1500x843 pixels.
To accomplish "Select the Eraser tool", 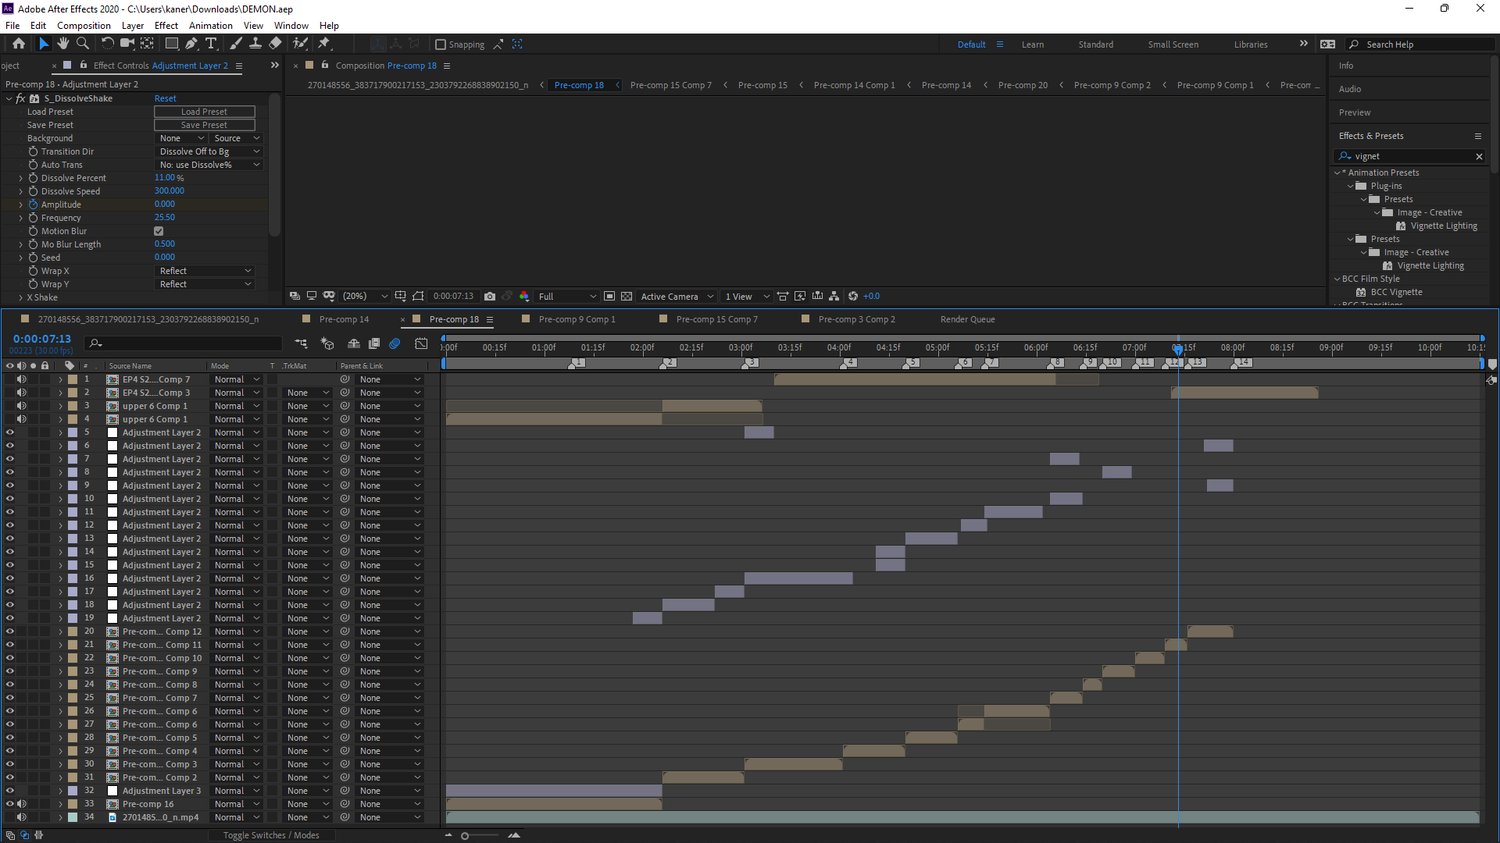I will pos(275,44).
